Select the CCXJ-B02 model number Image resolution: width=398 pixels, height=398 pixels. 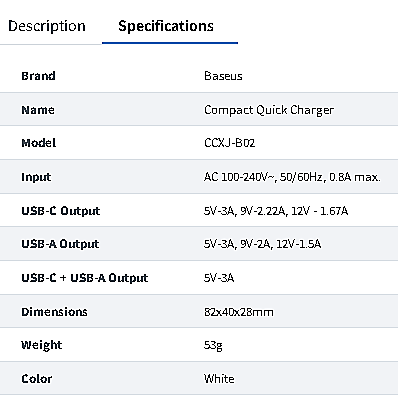click(x=229, y=143)
